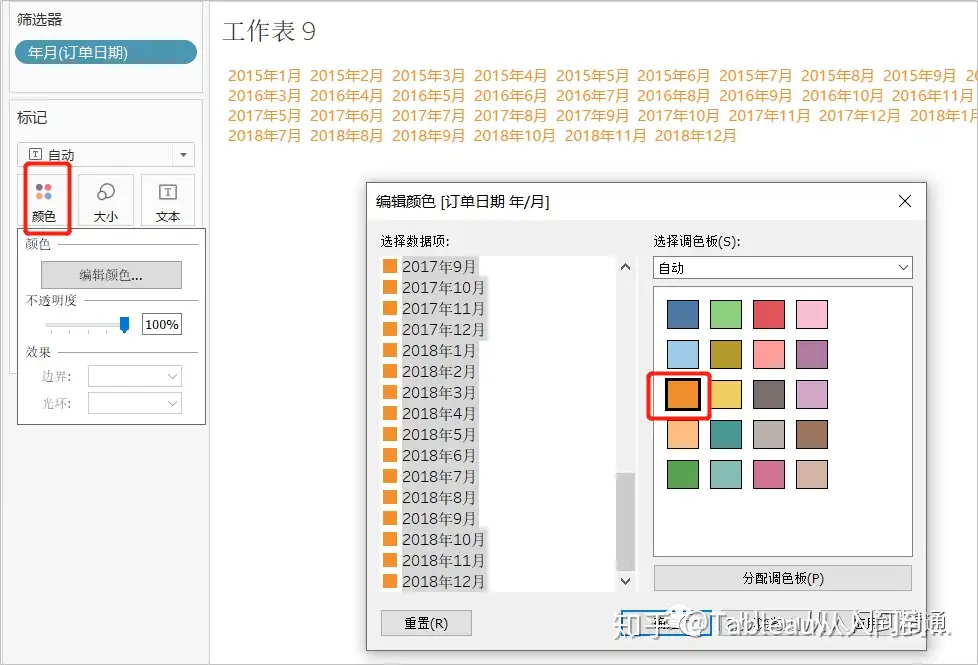The width and height of the screenshot is (978, 665).
Task: Open the 边界 (Border) dropdown
Action: [135, 374]
